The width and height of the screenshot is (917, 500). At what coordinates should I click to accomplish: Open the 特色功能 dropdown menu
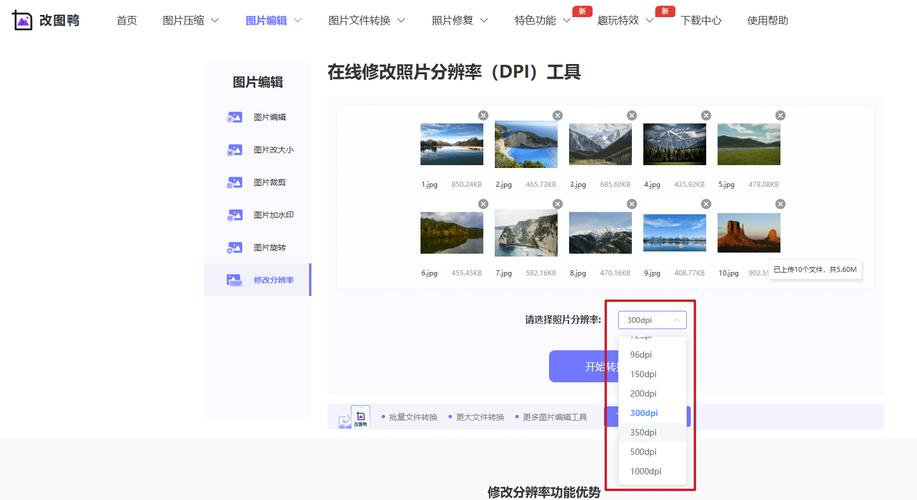[x=542, y=20]
